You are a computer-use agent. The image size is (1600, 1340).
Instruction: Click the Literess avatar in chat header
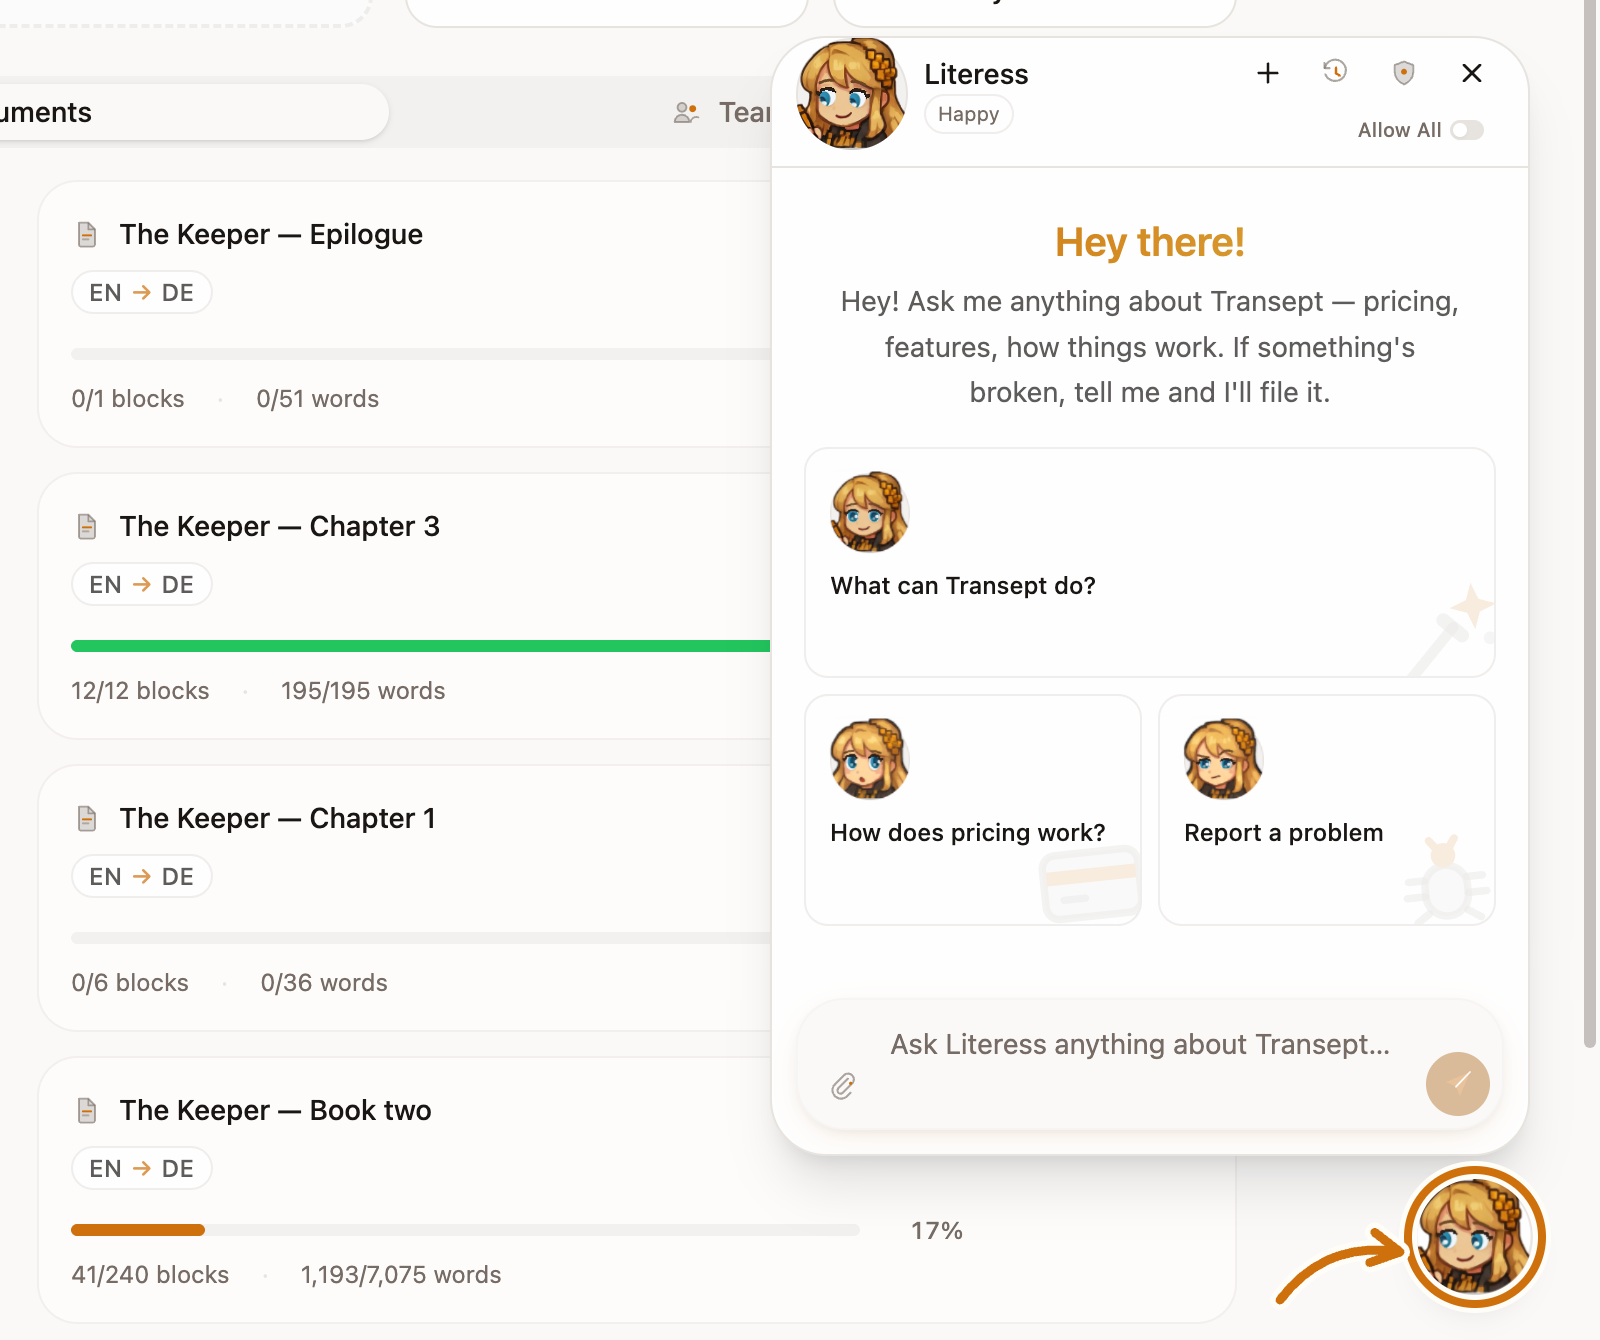pos(851,94)
